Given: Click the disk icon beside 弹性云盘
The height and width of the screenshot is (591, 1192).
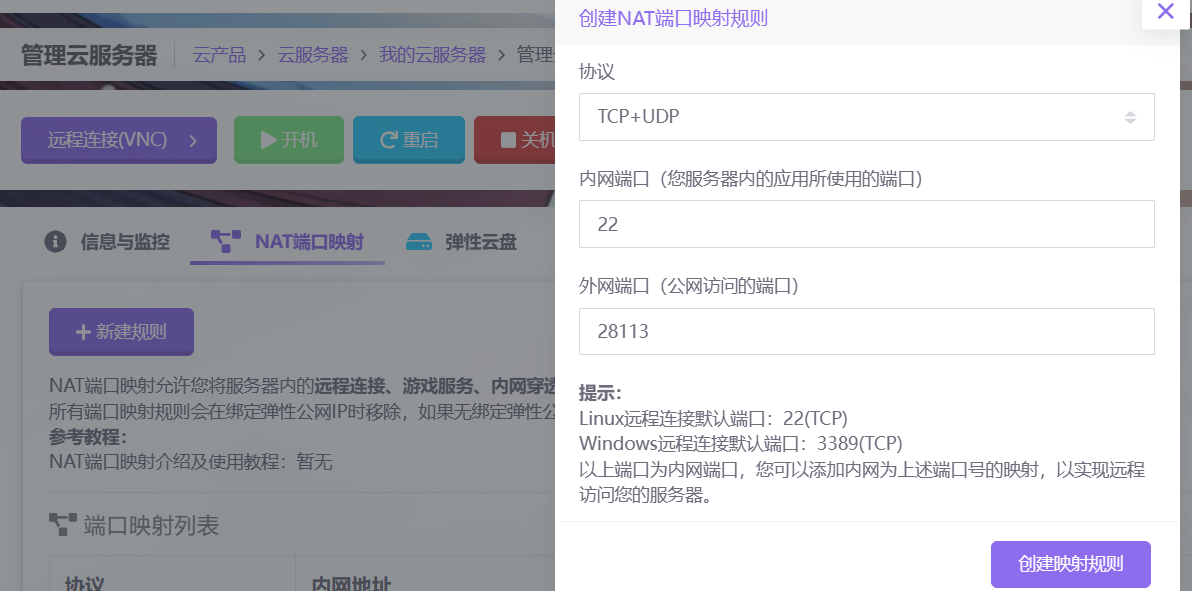Looking at the screenshot, I should click(x=418, y=241).
